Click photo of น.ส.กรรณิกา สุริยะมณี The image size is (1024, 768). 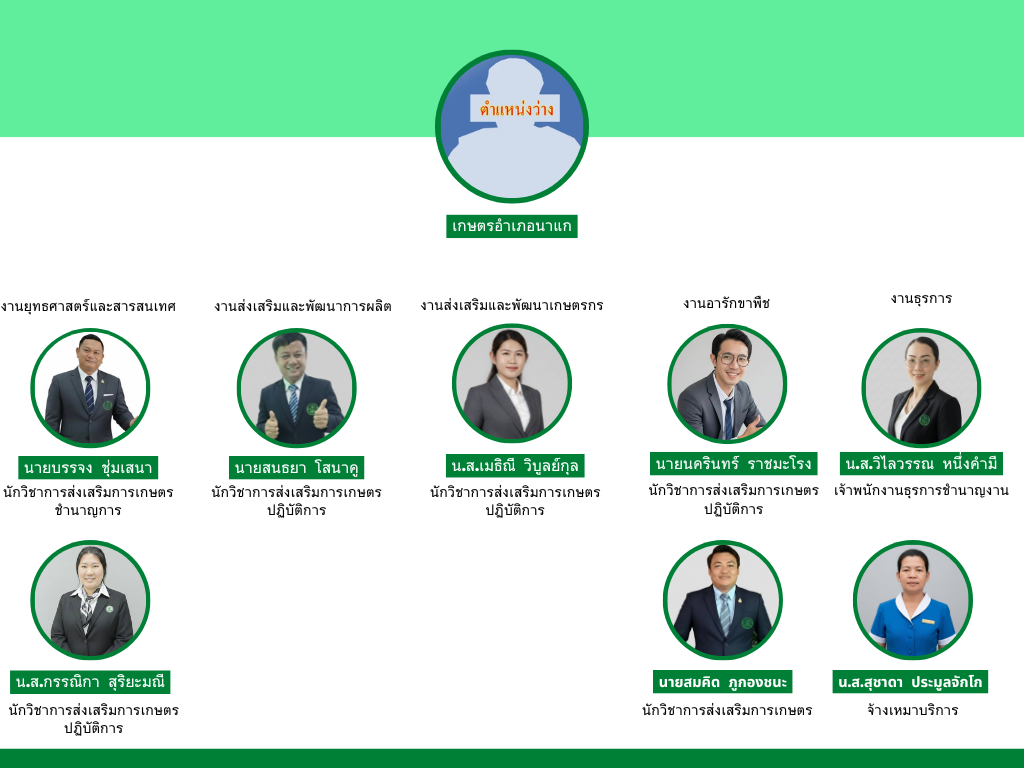coord(90,600)
